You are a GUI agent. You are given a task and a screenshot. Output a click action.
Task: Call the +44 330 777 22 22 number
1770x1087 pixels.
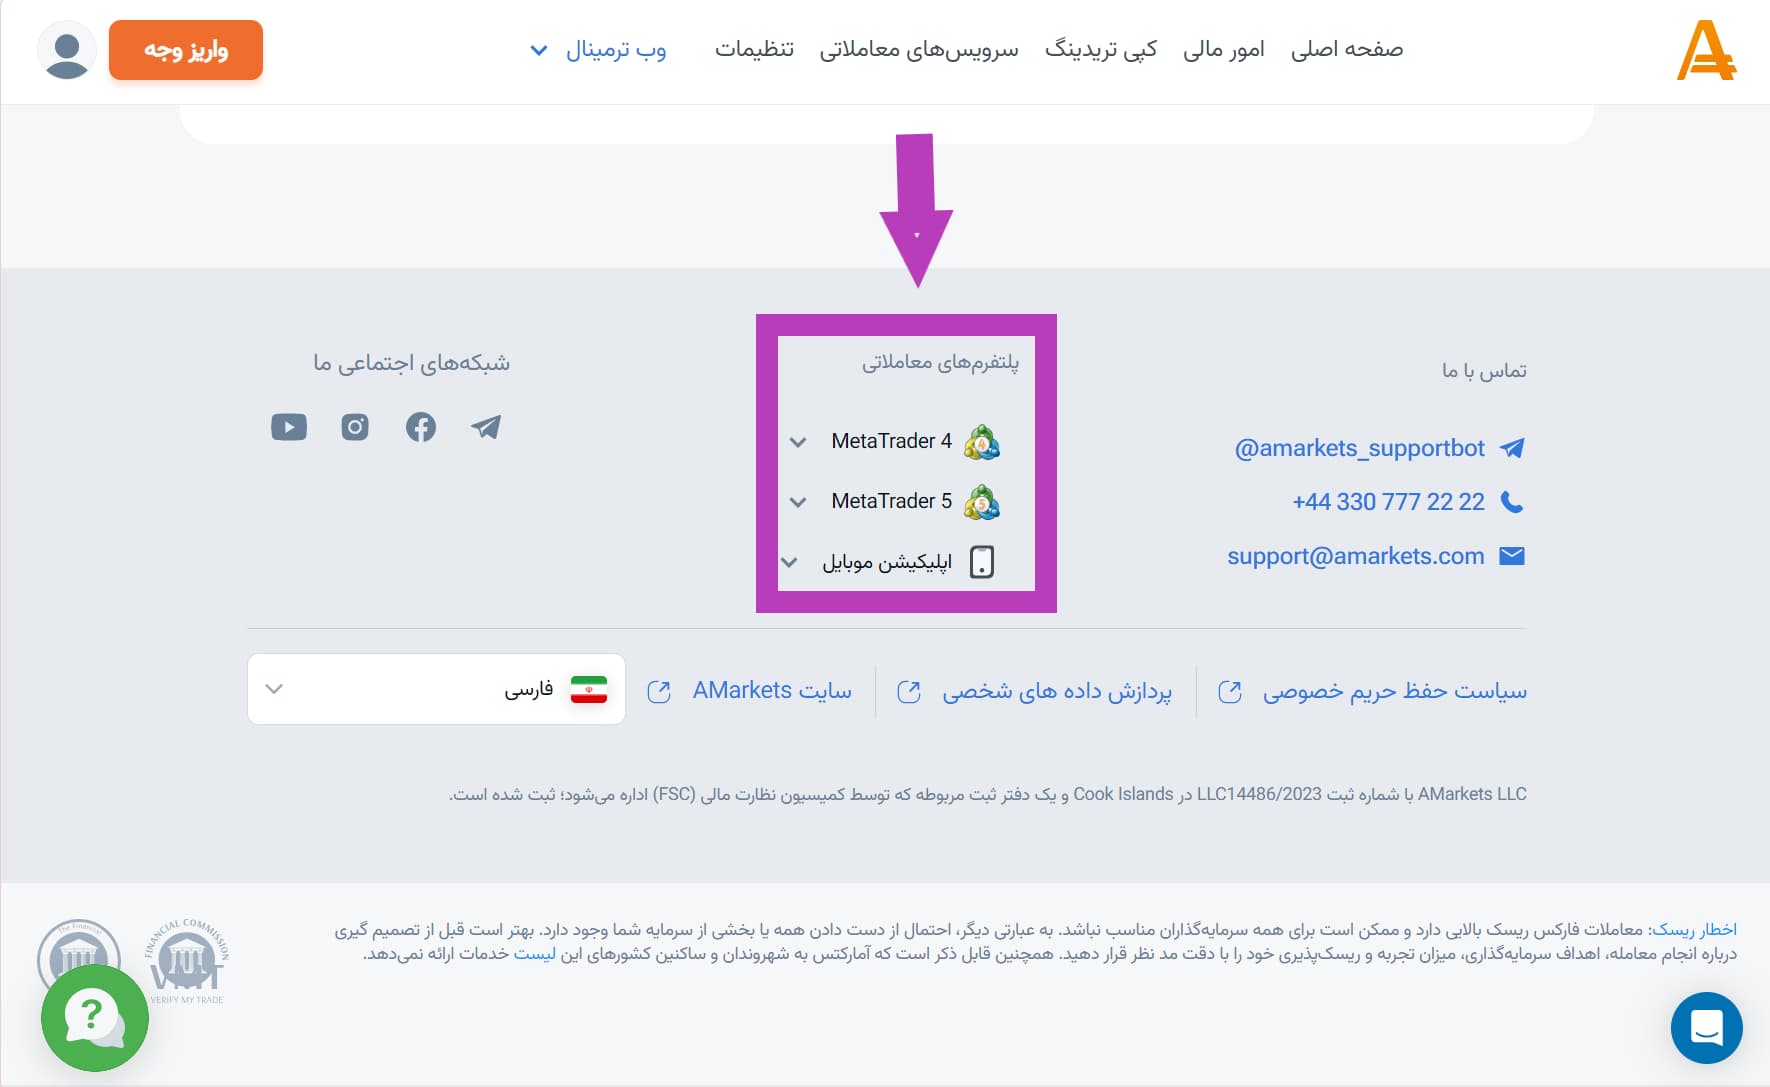pos(1388,502)
